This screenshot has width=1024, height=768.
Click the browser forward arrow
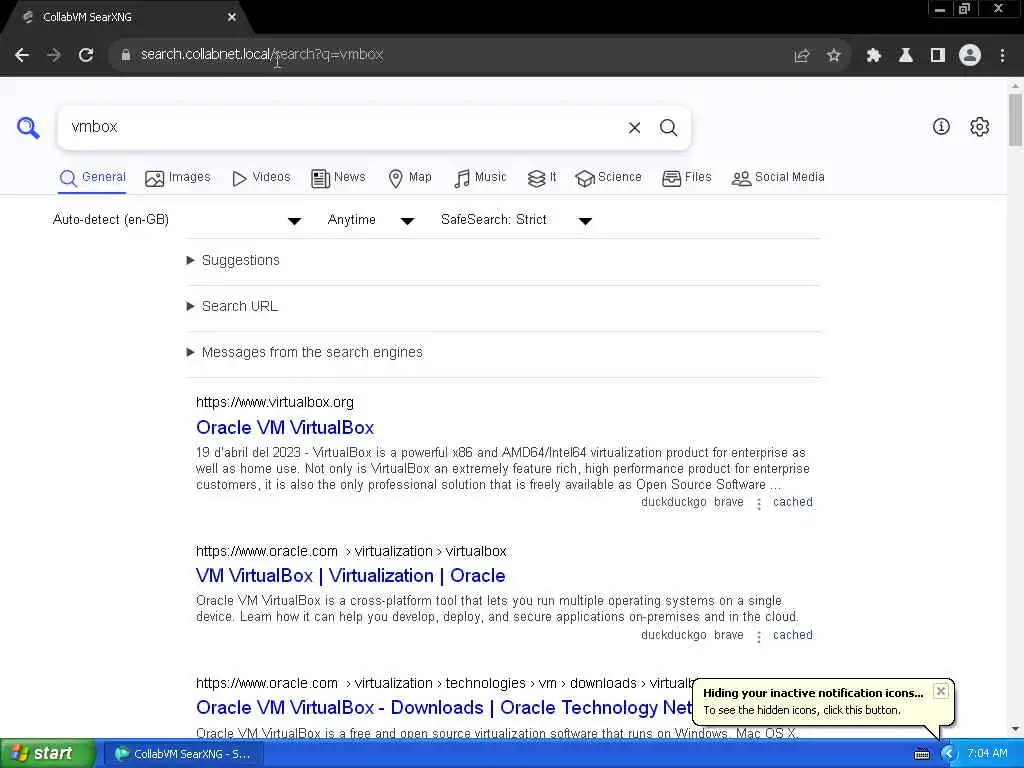click(54, 55)
